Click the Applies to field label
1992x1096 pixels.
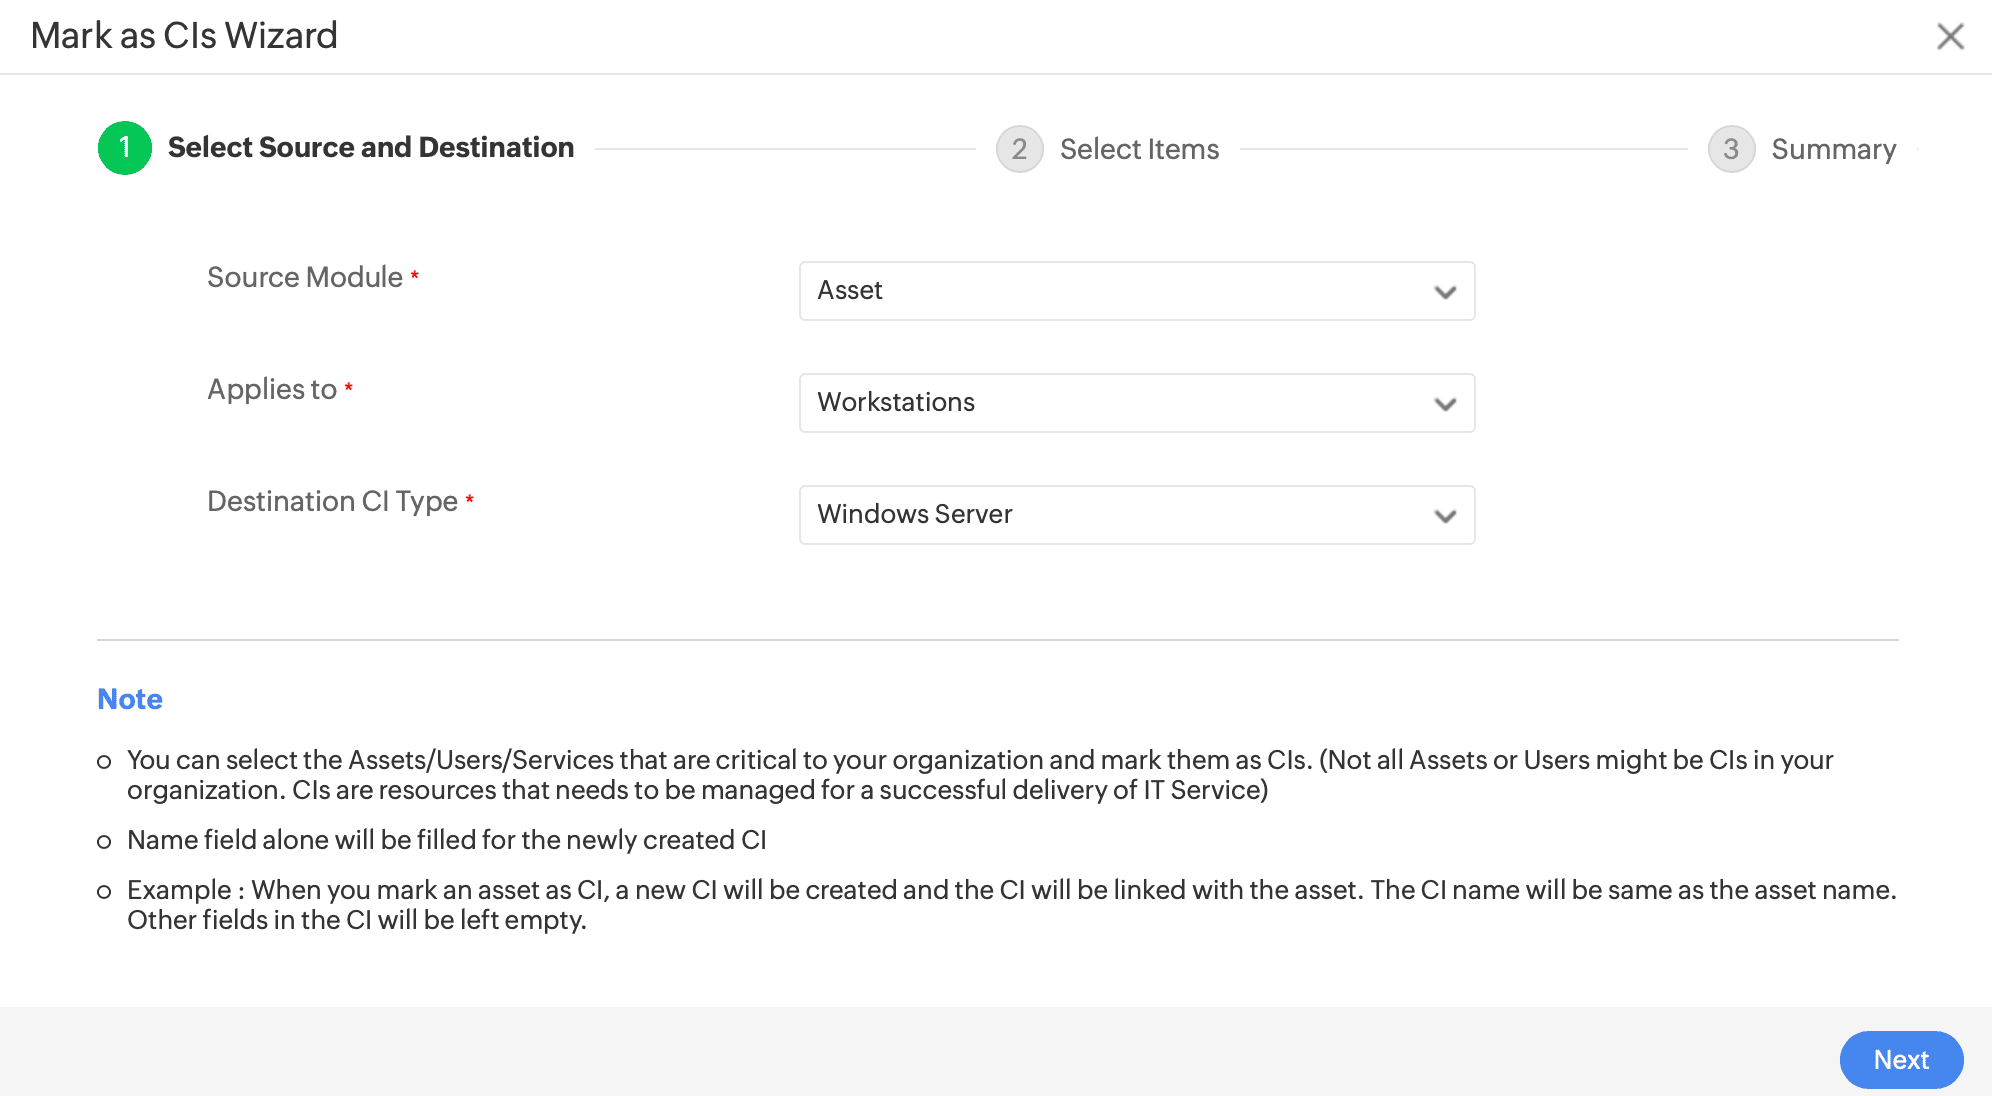point(271,389)
